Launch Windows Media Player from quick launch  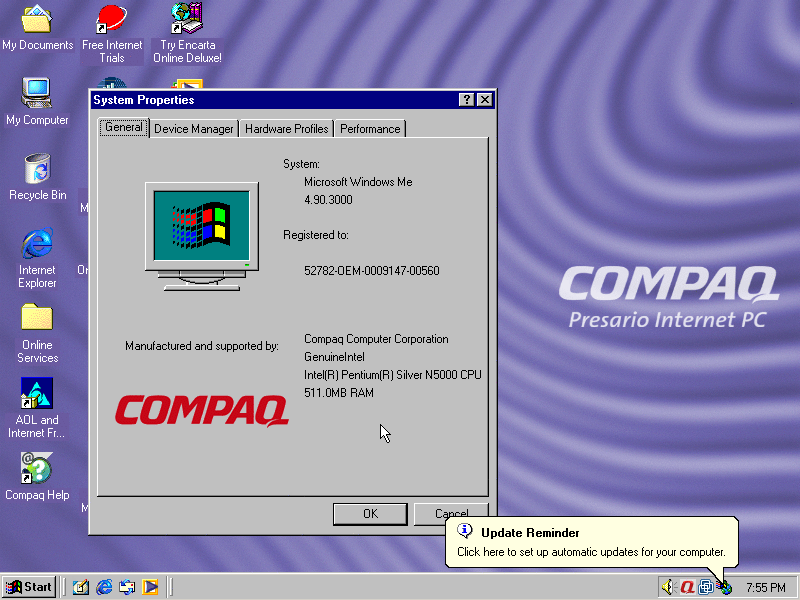tap(151, 587)
